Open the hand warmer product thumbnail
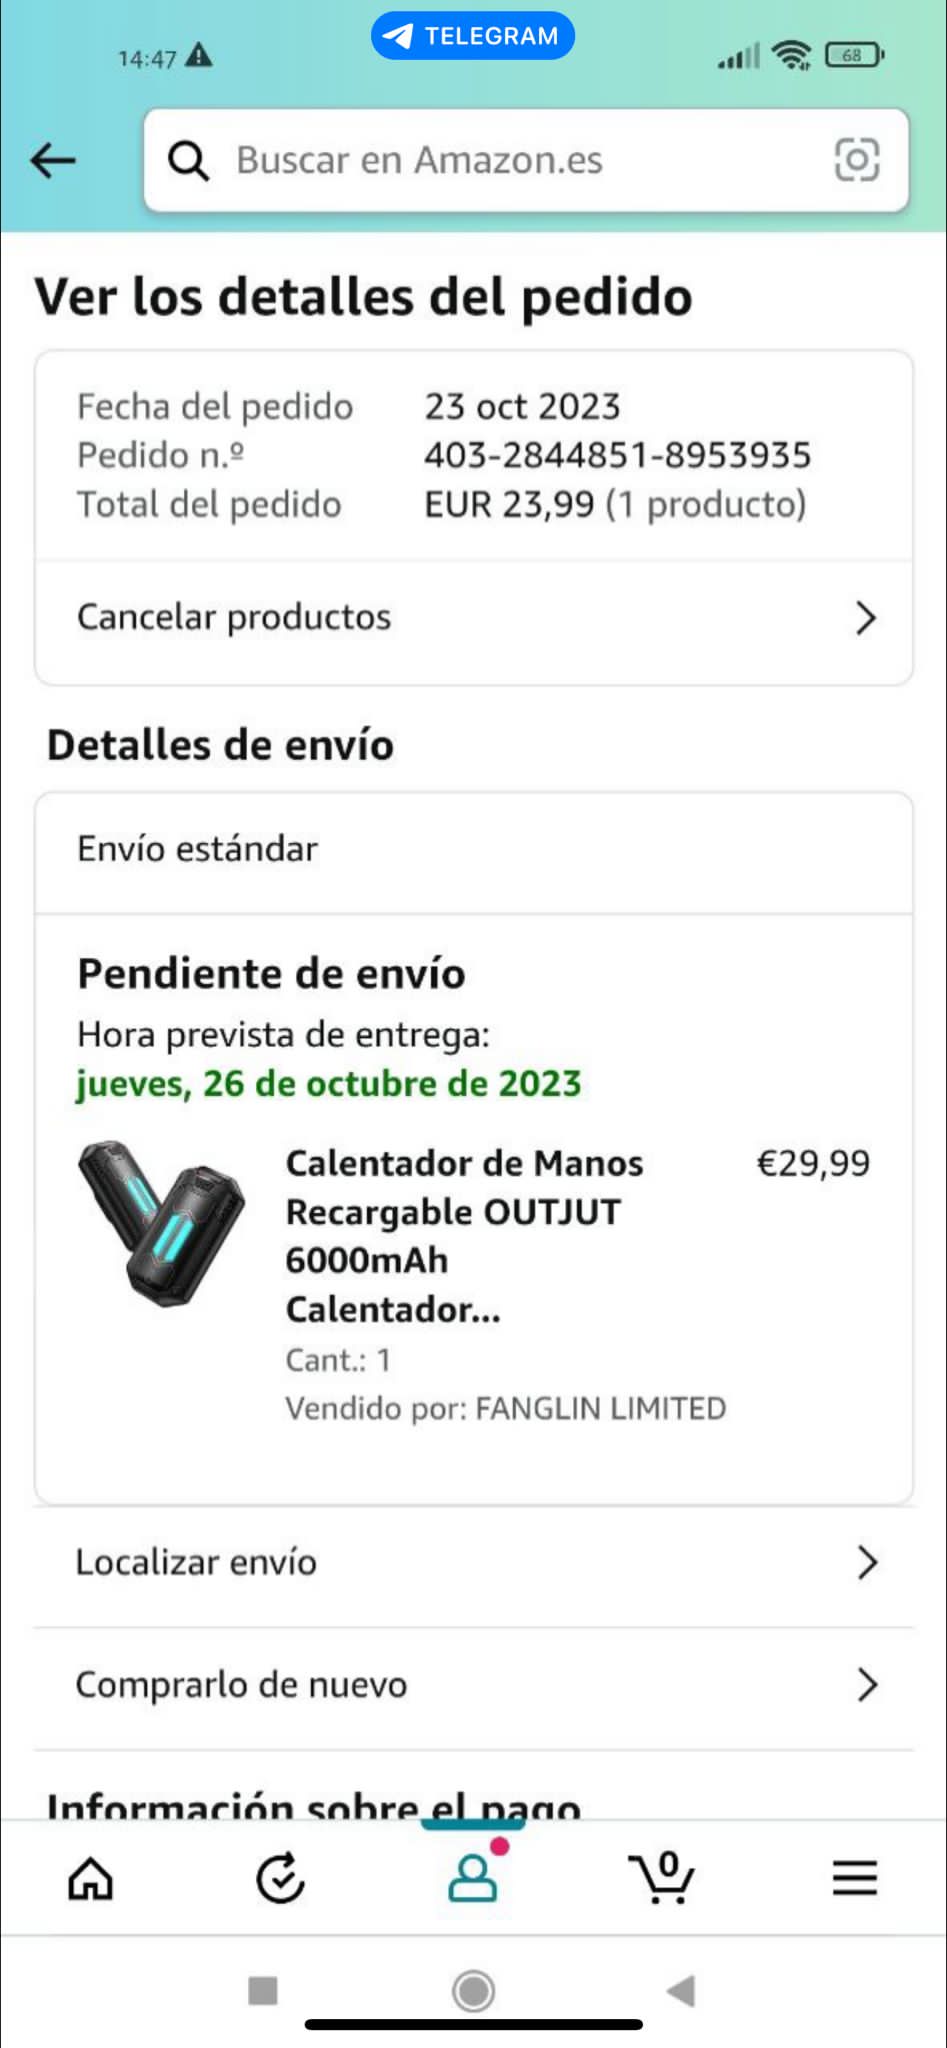The height and width of the screenshot is (2048, 947). (162, 1222)
